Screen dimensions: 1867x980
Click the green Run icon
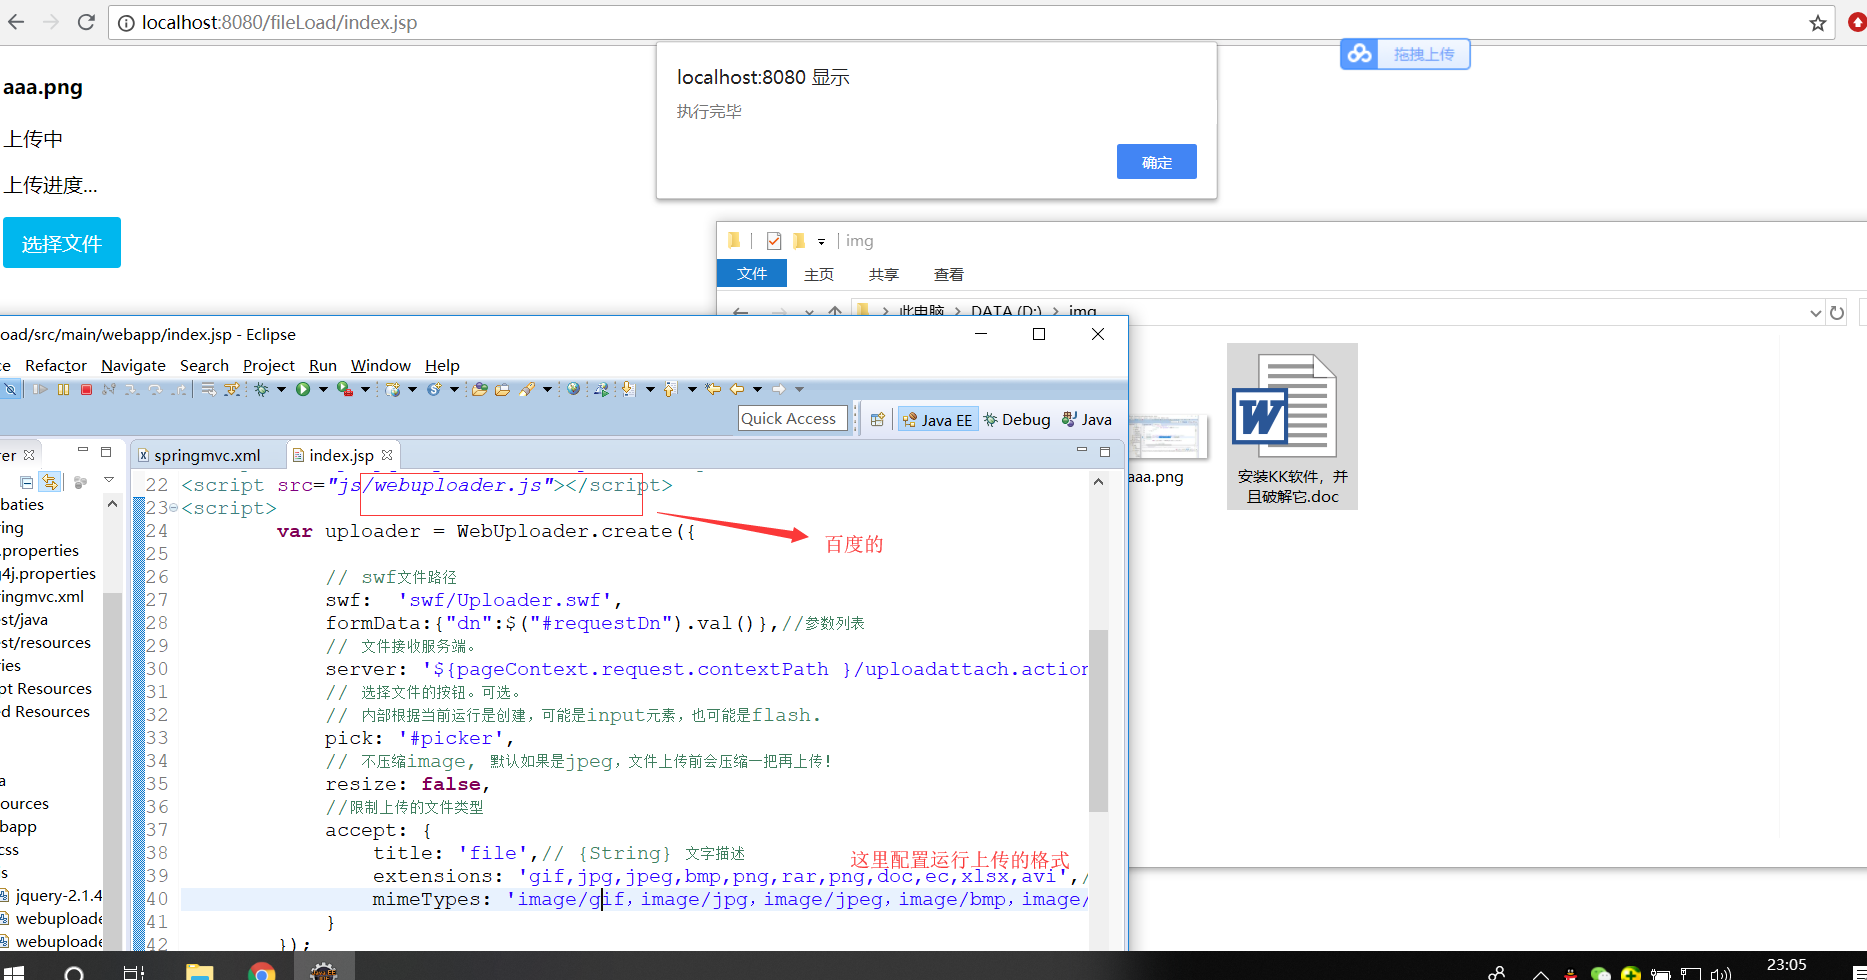point(303,389)
